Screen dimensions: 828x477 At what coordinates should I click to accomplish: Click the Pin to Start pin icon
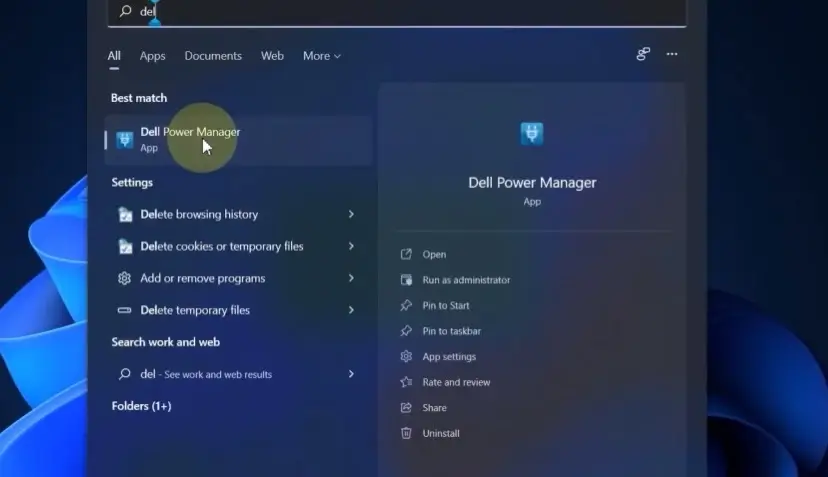406,305
